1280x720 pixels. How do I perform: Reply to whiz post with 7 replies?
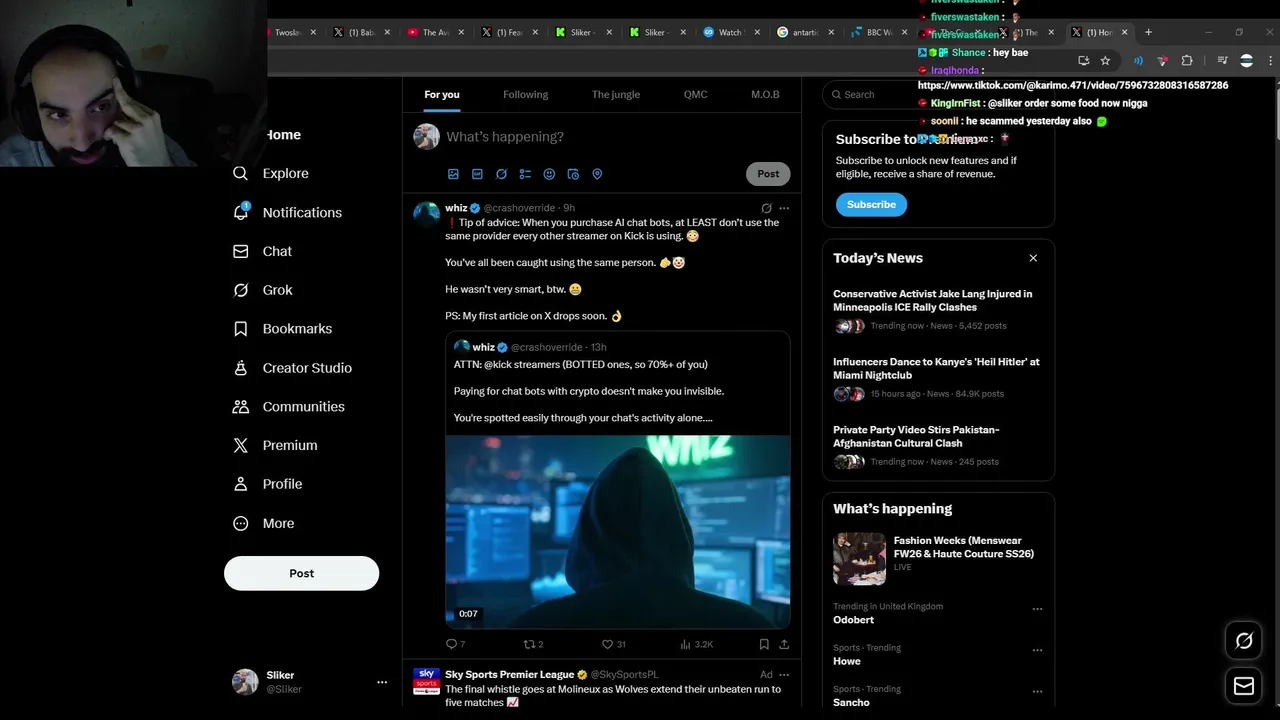(455, 644)
